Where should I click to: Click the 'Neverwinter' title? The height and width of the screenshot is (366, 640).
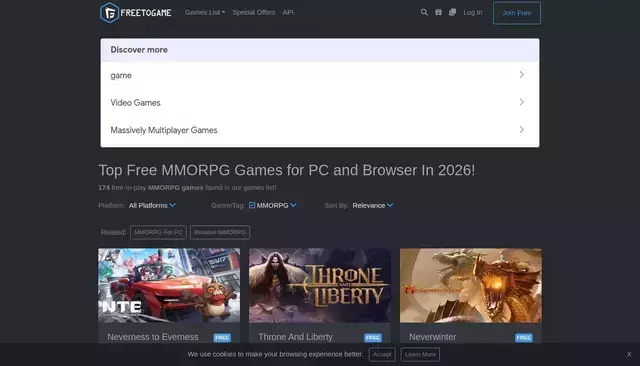click(x=433, y=337)
